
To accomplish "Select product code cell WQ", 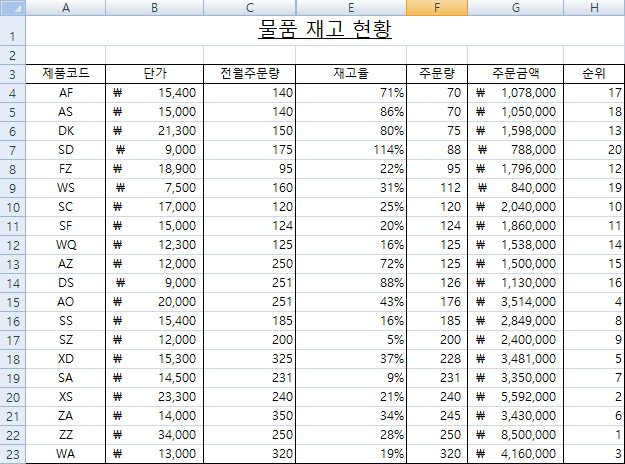I will pos(66,245).
